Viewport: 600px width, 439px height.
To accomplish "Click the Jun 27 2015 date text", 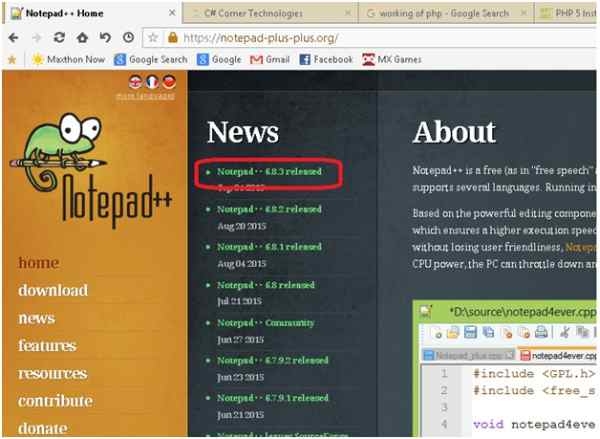I will pos(240,339).
